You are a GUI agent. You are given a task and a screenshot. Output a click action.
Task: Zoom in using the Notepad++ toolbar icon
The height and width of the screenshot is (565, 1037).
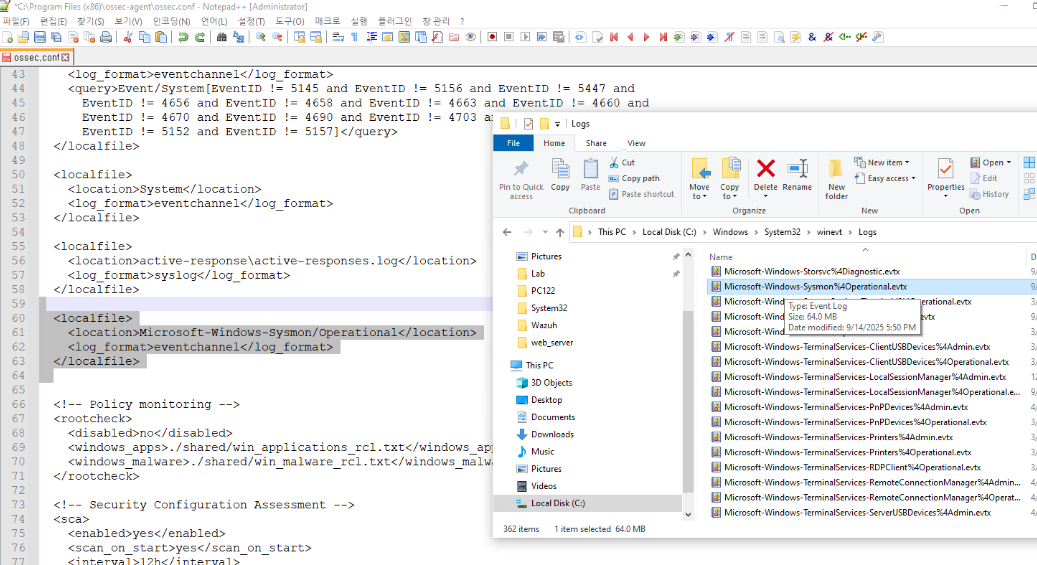(x=261, y=37)
